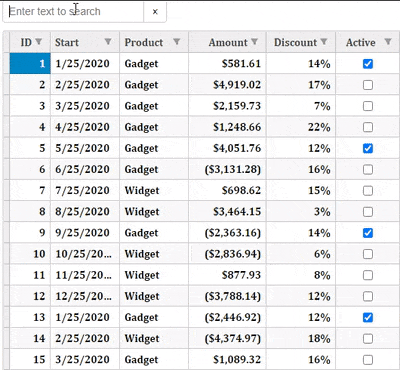Sort by the Amount column header

click(228, 42)
